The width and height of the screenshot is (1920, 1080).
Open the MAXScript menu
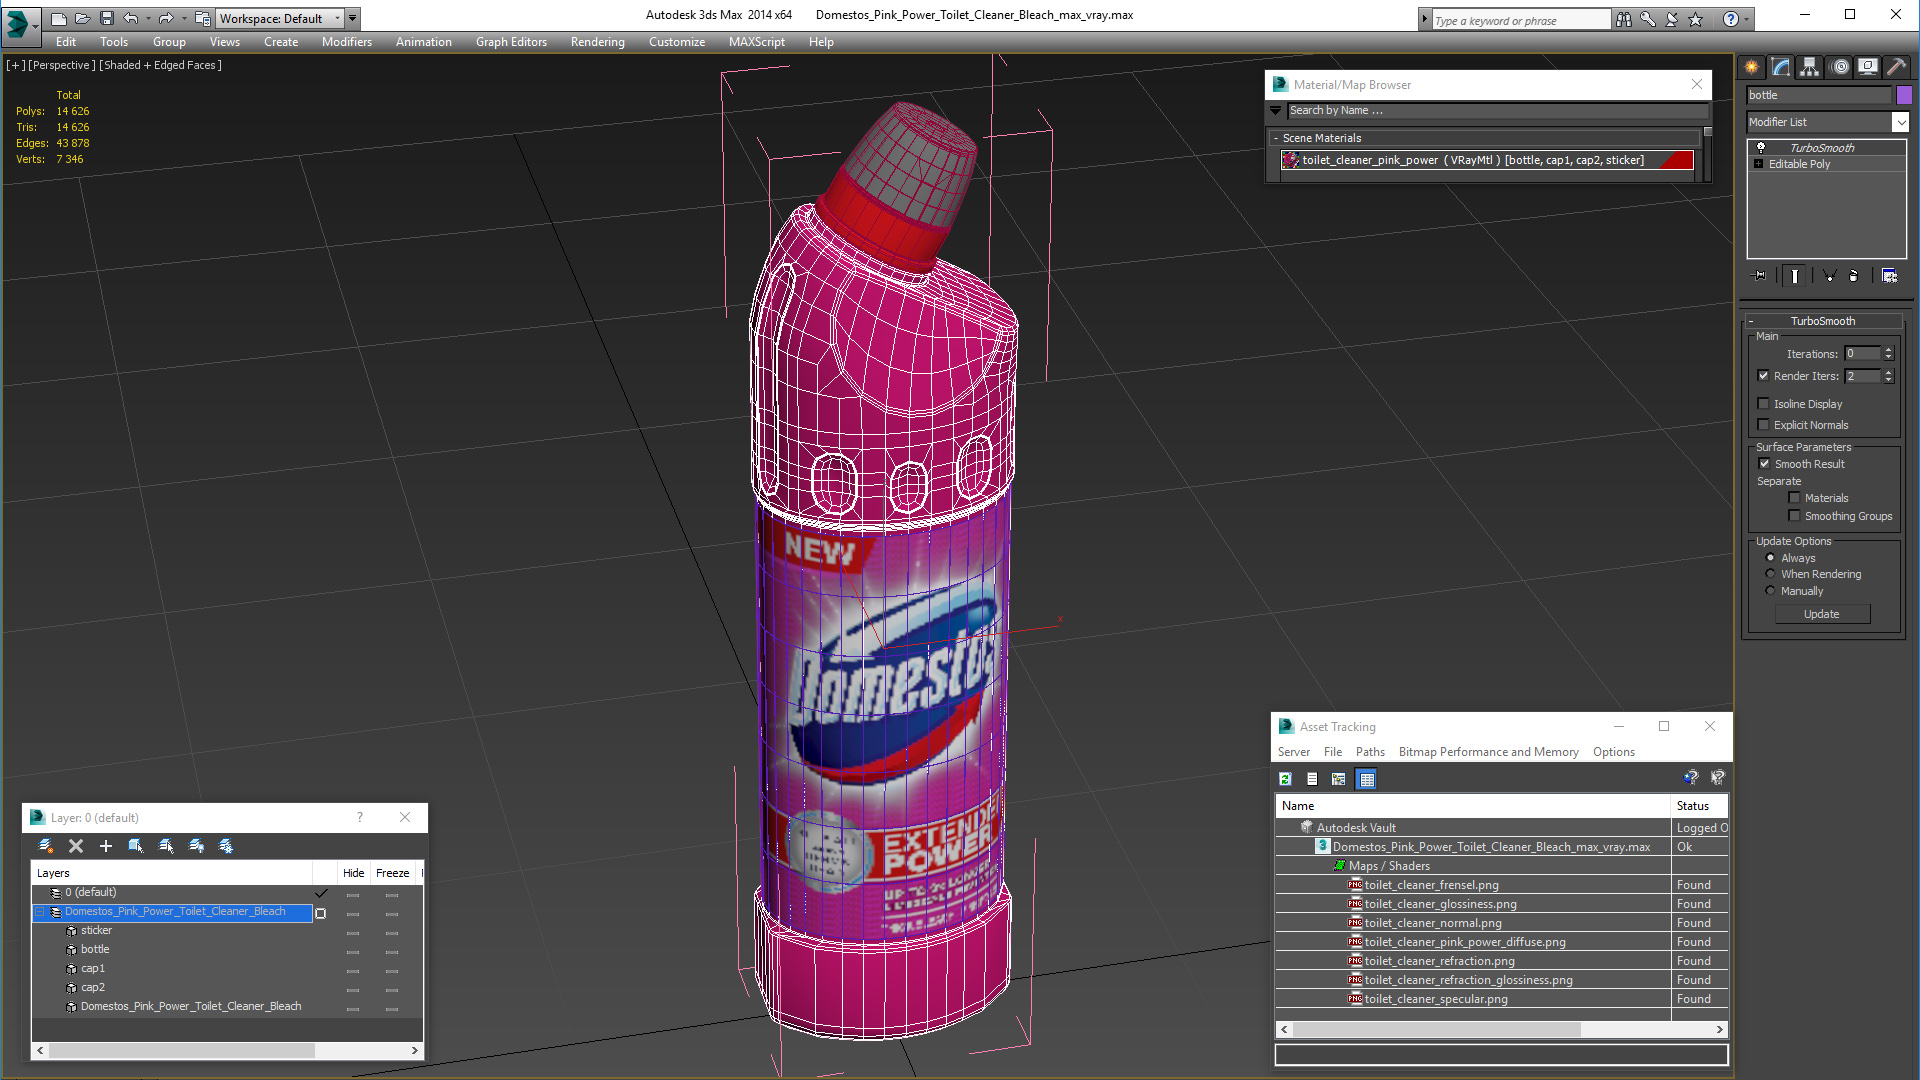(x=757, y=42)
